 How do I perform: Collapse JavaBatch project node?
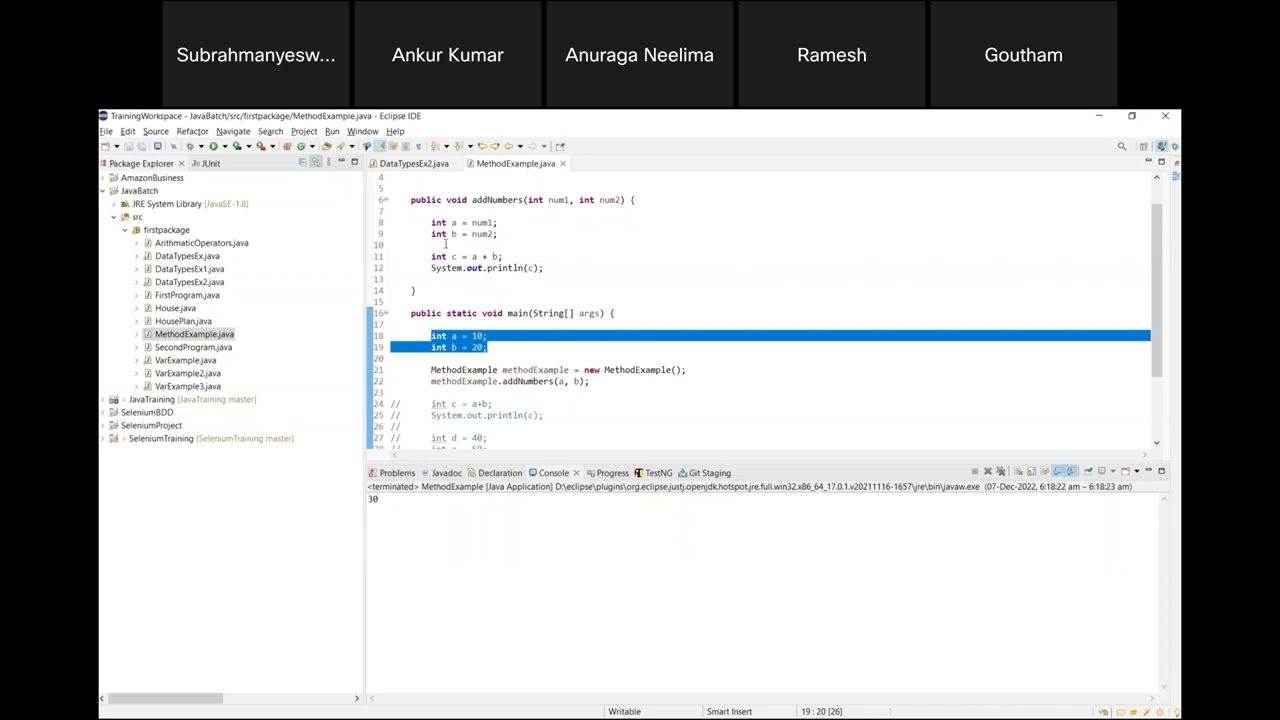pos(103,191)
